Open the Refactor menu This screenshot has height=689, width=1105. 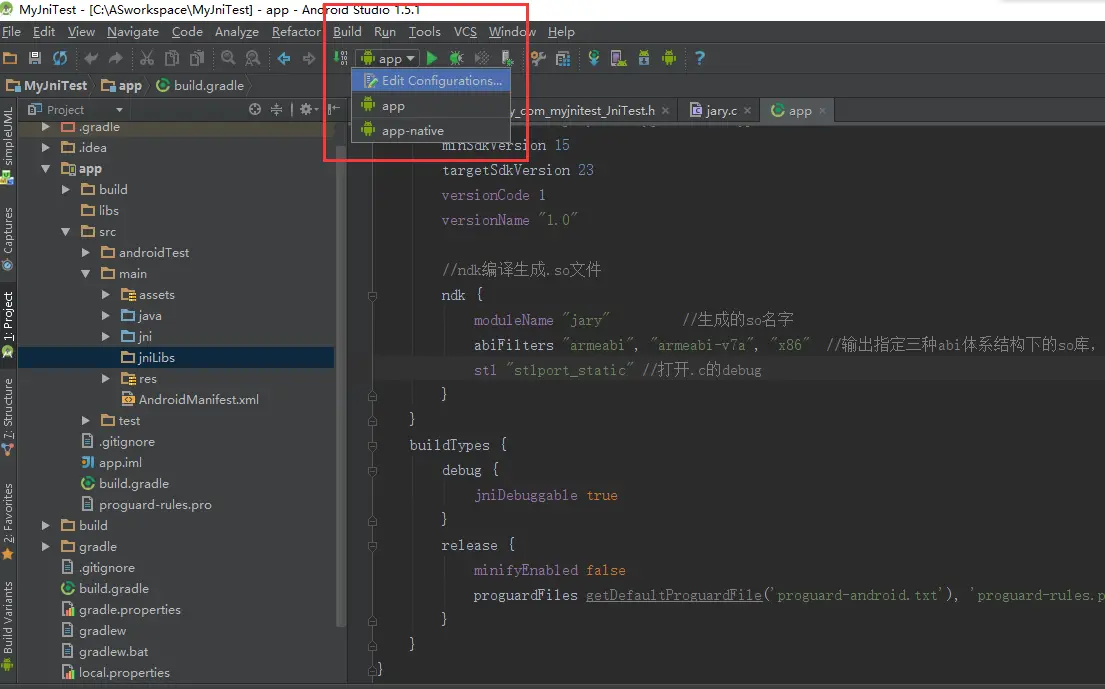[x=296, y=32]
